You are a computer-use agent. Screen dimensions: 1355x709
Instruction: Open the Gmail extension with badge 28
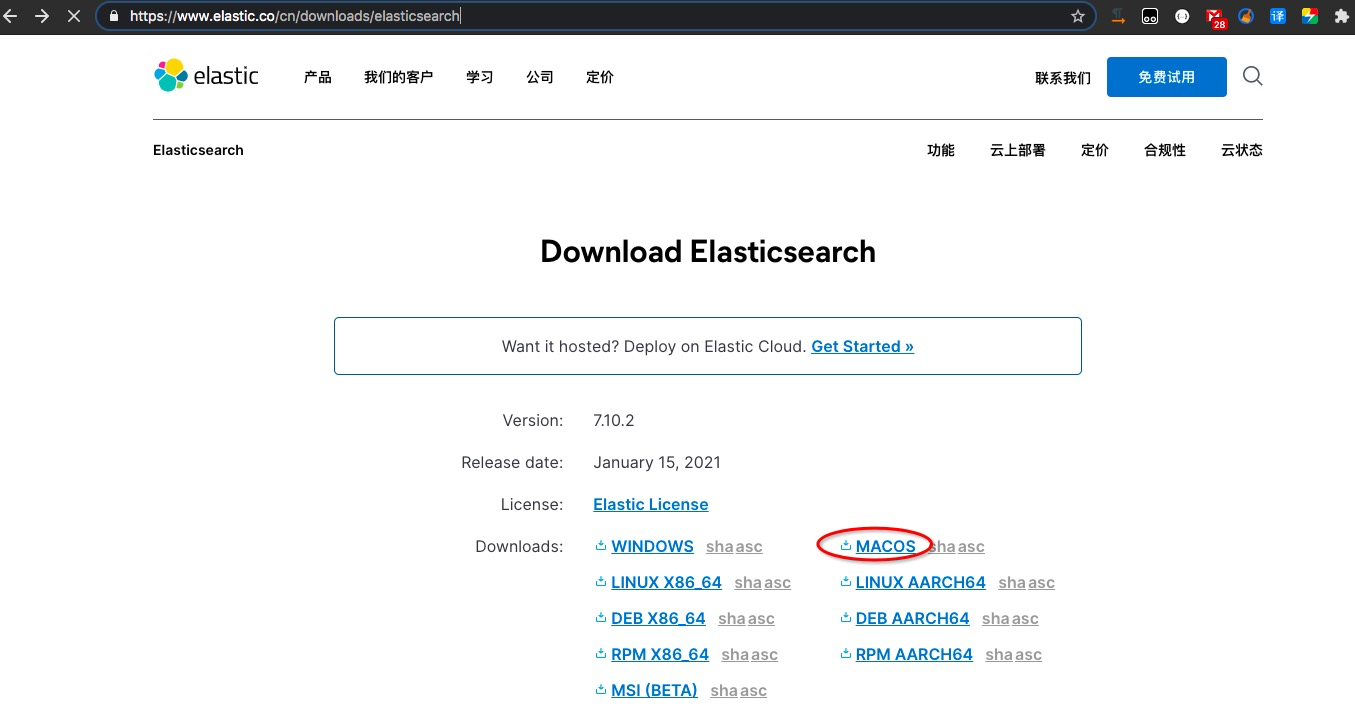point(1215,17)
